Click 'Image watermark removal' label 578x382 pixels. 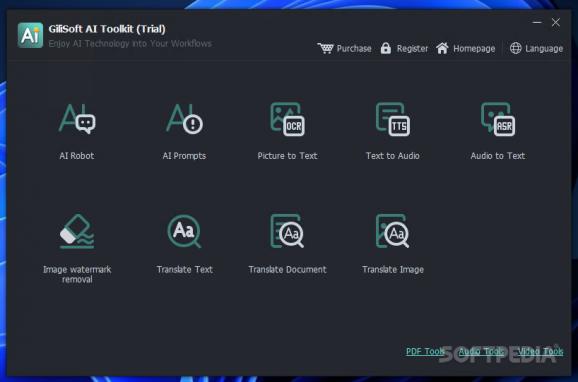(x=77, y=274)
